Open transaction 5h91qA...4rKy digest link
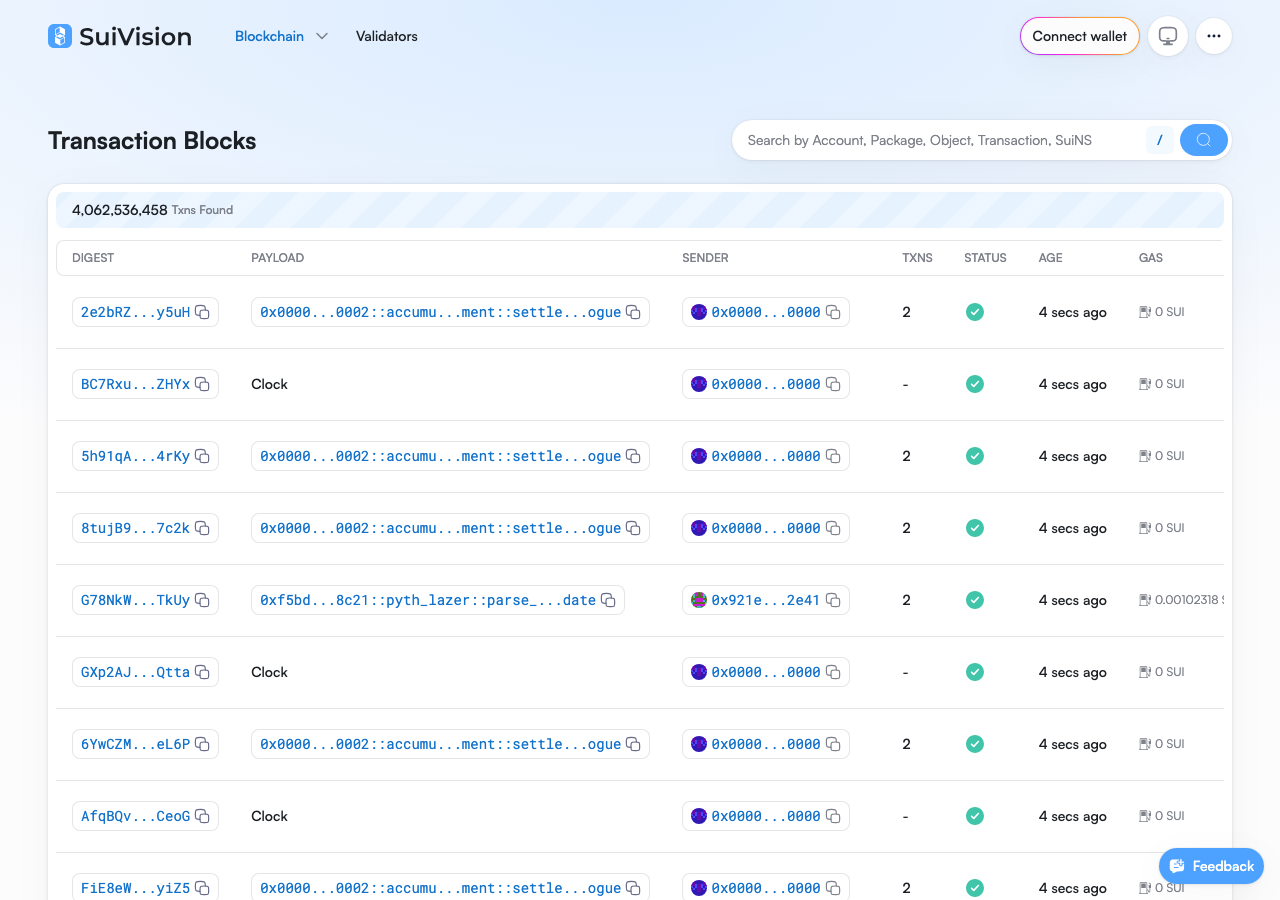 [x=135, y=456]
